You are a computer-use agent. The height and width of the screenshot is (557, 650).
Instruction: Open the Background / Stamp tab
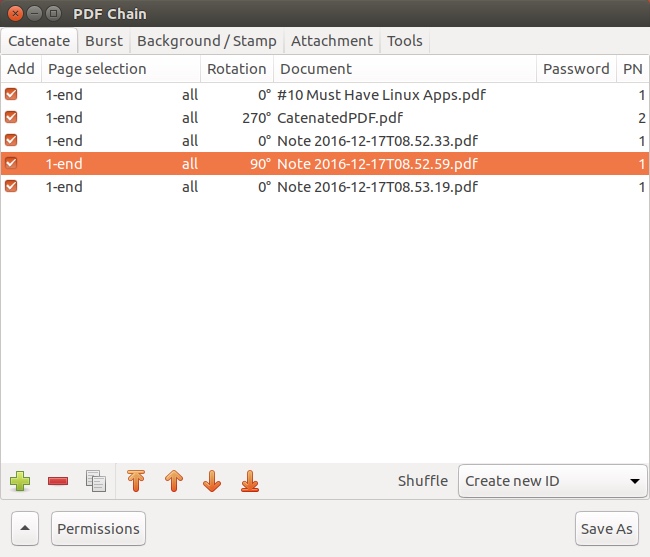206,41
